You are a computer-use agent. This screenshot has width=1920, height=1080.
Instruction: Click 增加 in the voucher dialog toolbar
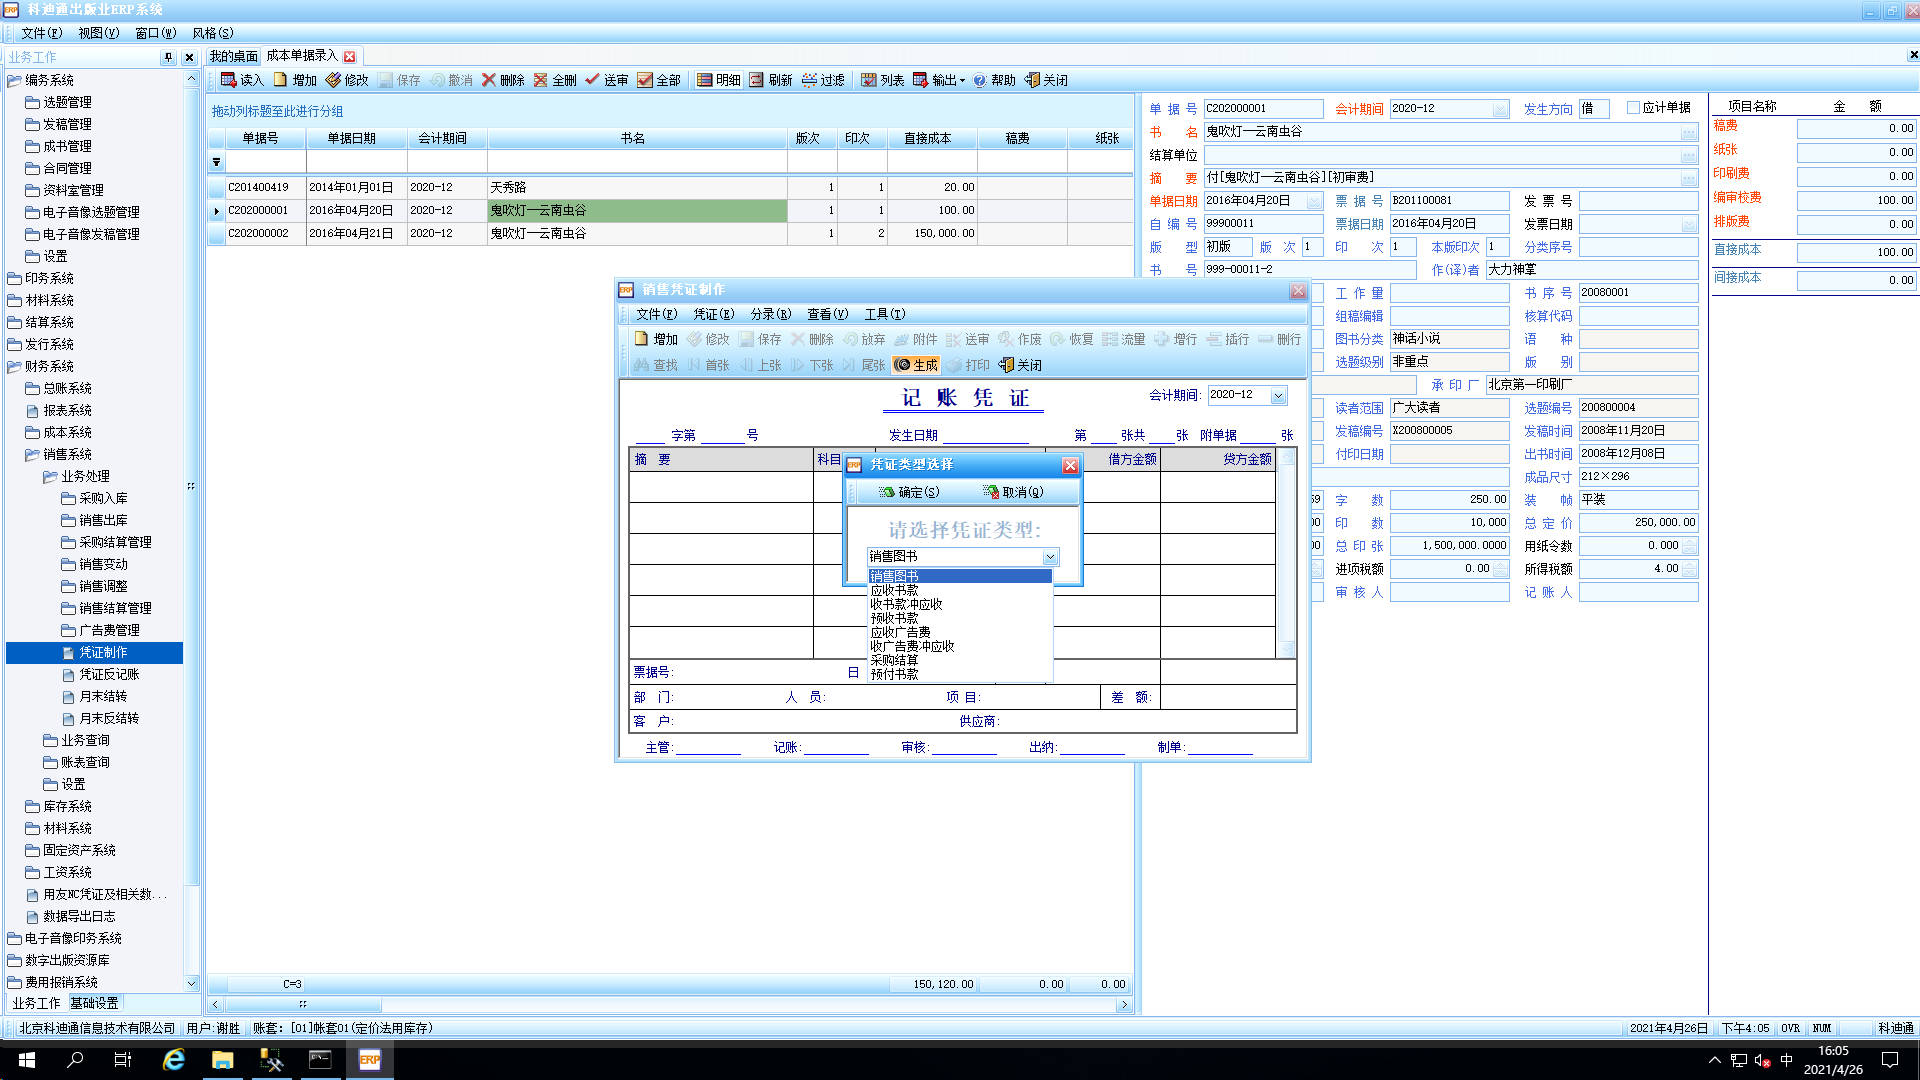pyautogui.click(x=655, y=339)
